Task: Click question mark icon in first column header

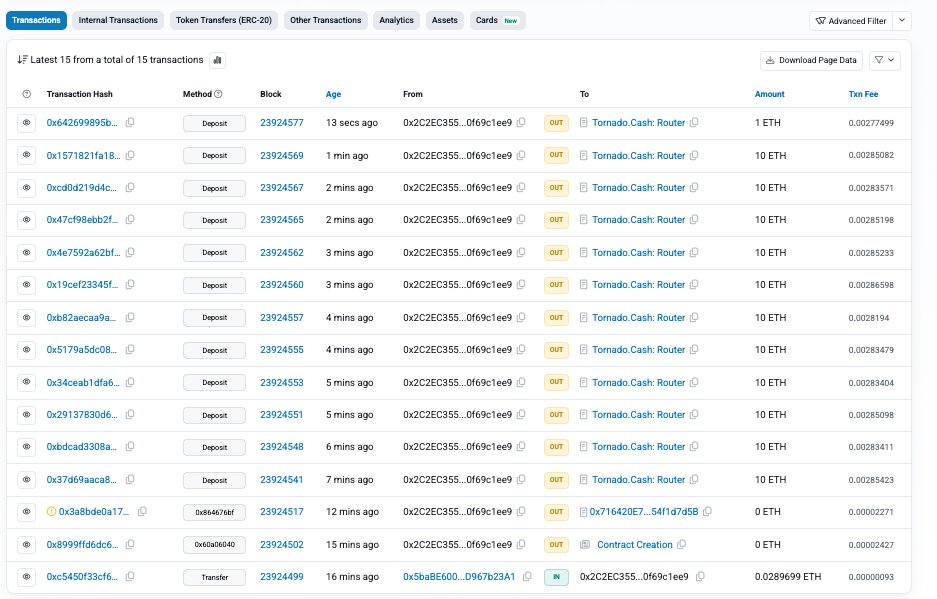Action: pos(26,94)
